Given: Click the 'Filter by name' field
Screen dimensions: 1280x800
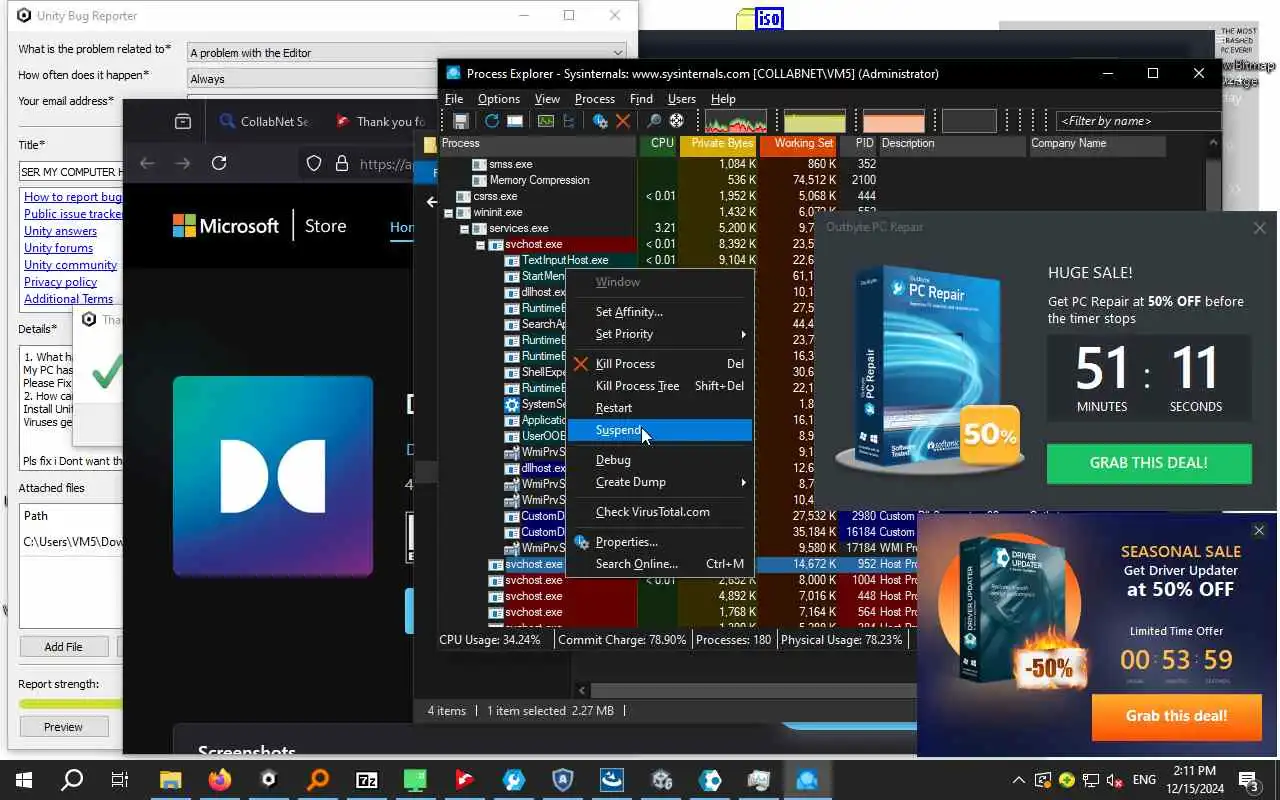Looking at the screenshot, I should [1138, 121].
